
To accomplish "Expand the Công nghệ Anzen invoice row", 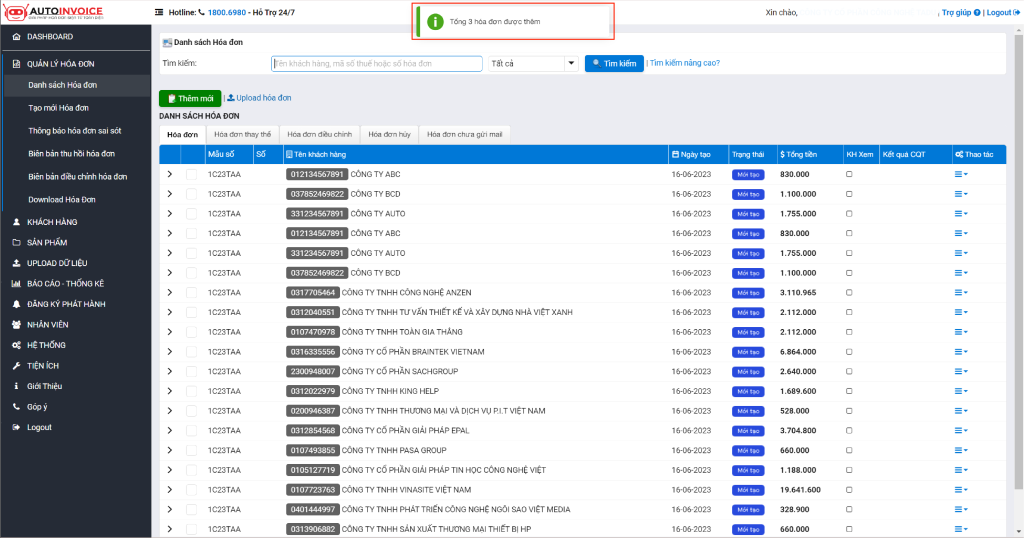I will tap(170, 293).
